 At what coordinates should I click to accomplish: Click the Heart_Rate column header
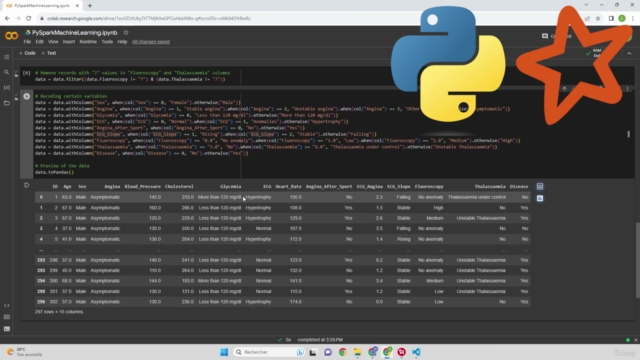[x=288, y=187]
